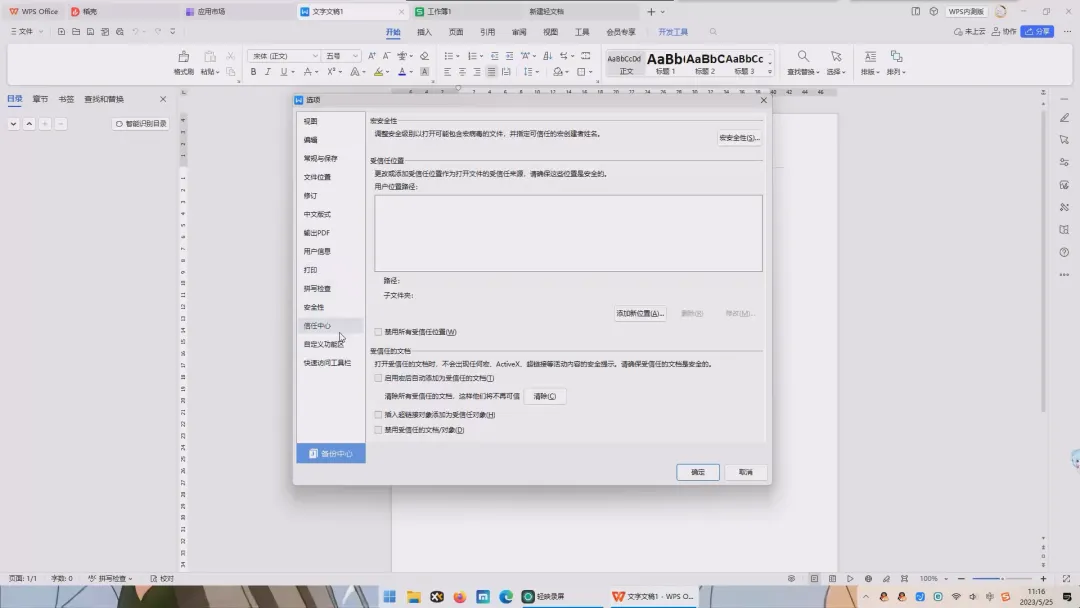Click the Save icon in quick toolbar
Image resolution: width=1080 pixels, height=608 pixels.
[x=90, y=32]
